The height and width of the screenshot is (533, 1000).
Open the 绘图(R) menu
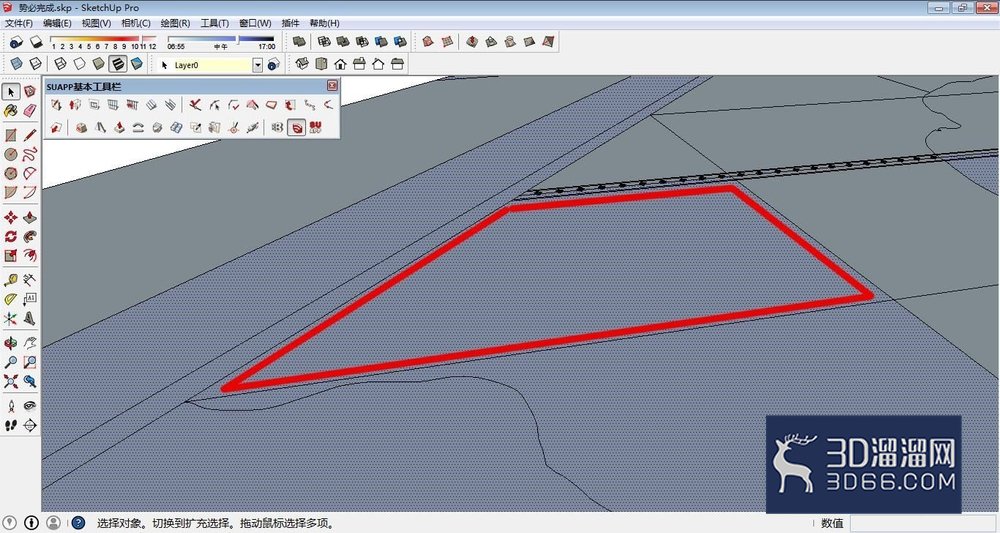tap(175, 23)
